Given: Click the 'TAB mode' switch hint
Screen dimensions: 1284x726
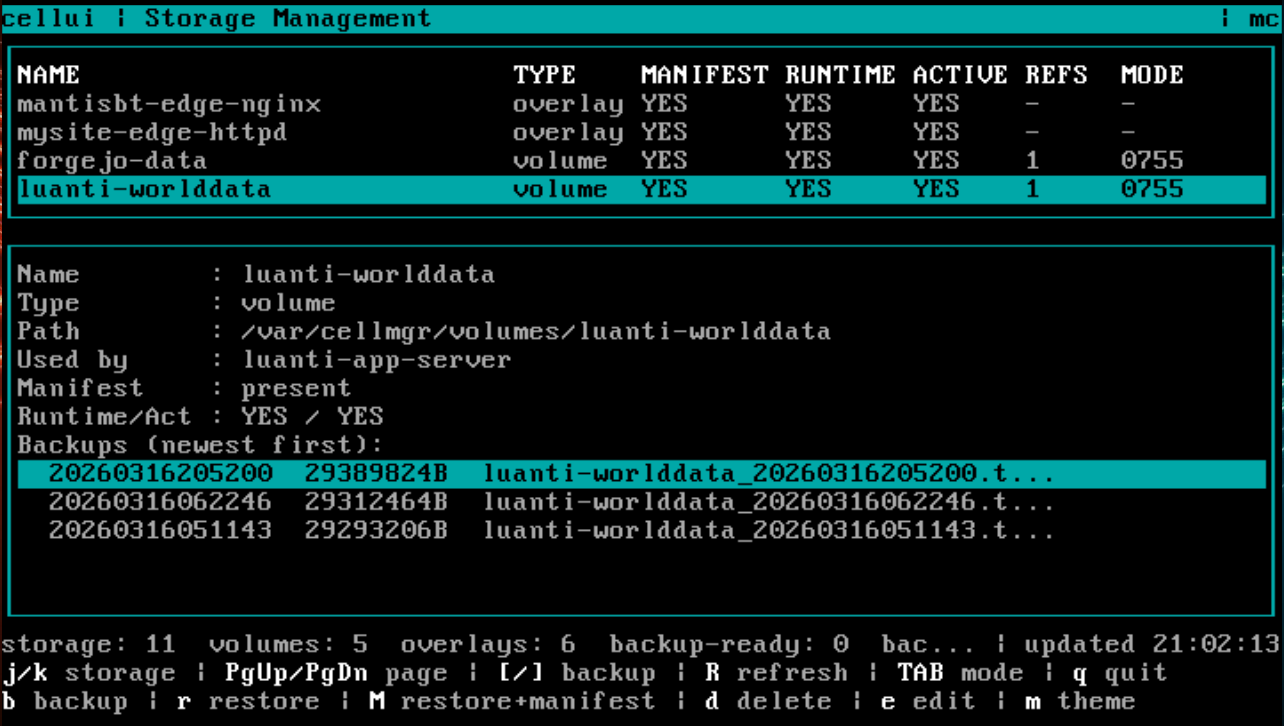Looking at the screenshot, I should pyautogui.click(x=960, y=673).
